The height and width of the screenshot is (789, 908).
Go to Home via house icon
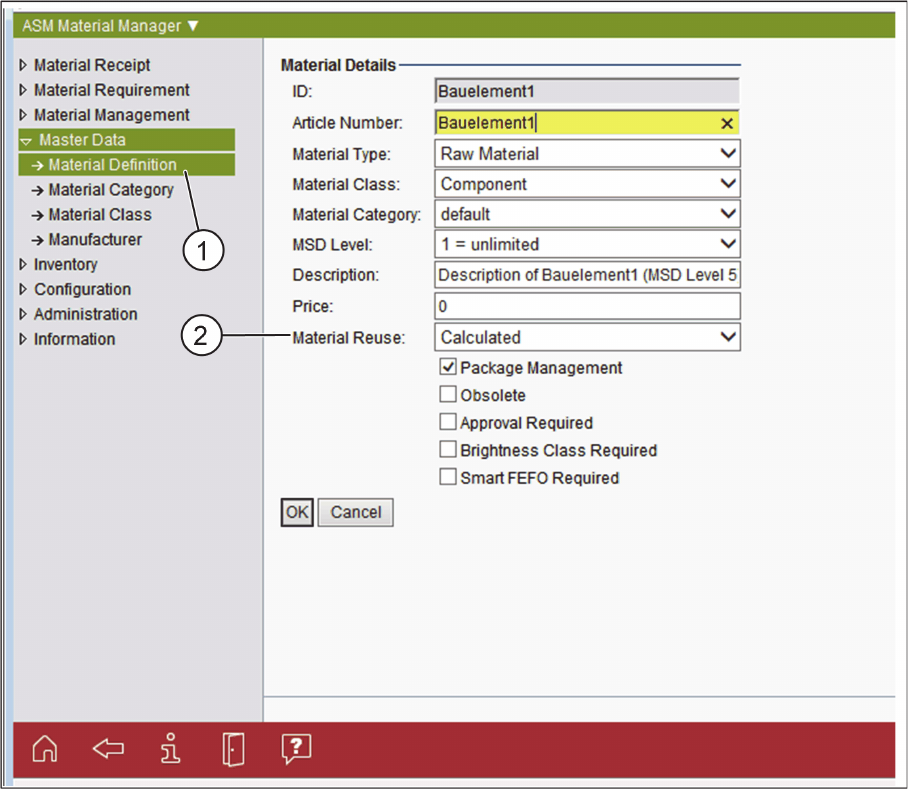(x=45, y=748)
